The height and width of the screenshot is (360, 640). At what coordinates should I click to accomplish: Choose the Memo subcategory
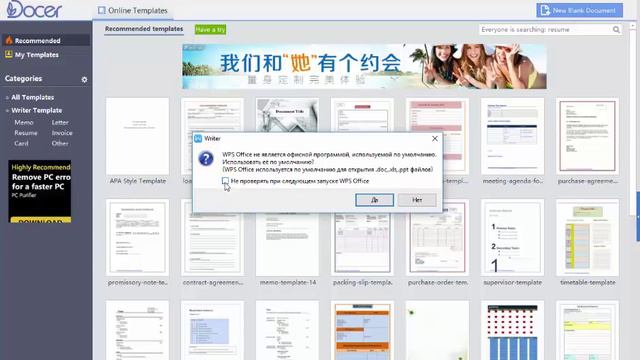(24, 122)
